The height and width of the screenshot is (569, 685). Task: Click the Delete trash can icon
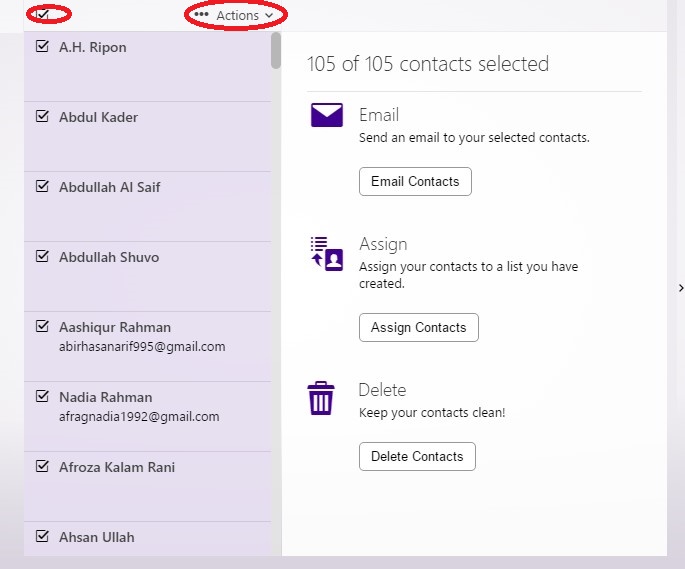[321, 398]
